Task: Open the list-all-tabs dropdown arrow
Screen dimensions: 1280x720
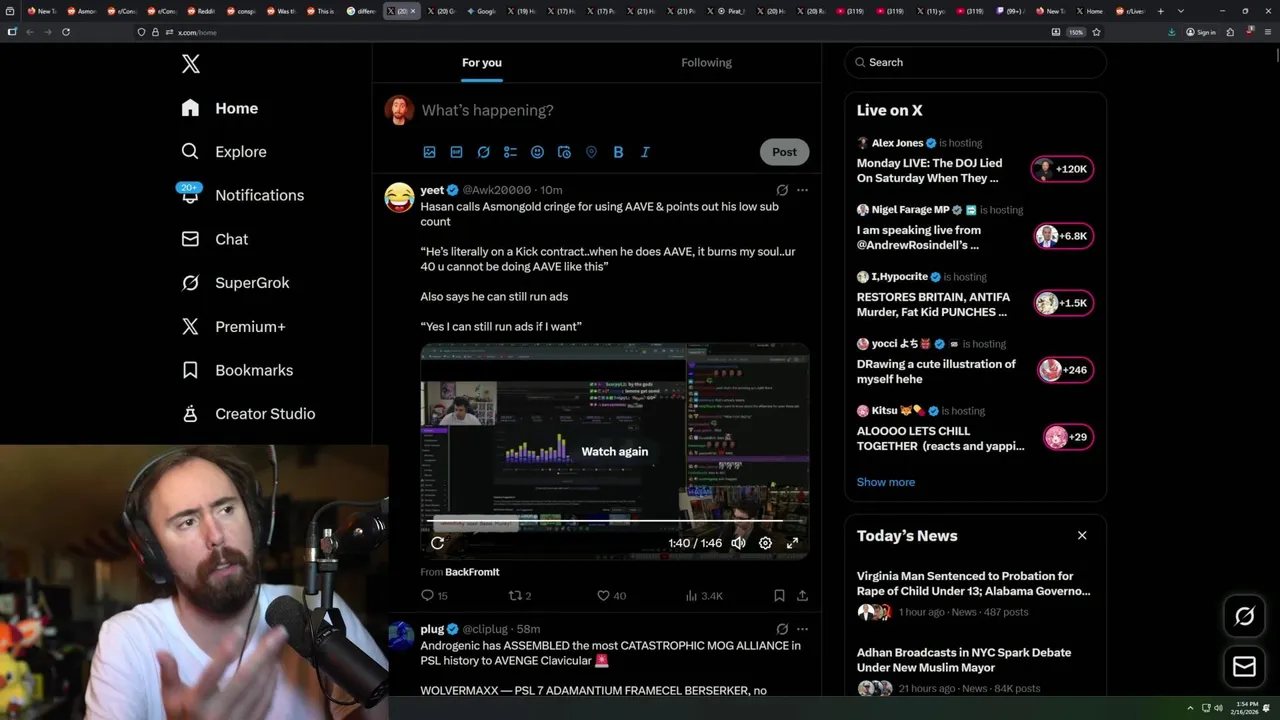Action: pos(1180,11)
